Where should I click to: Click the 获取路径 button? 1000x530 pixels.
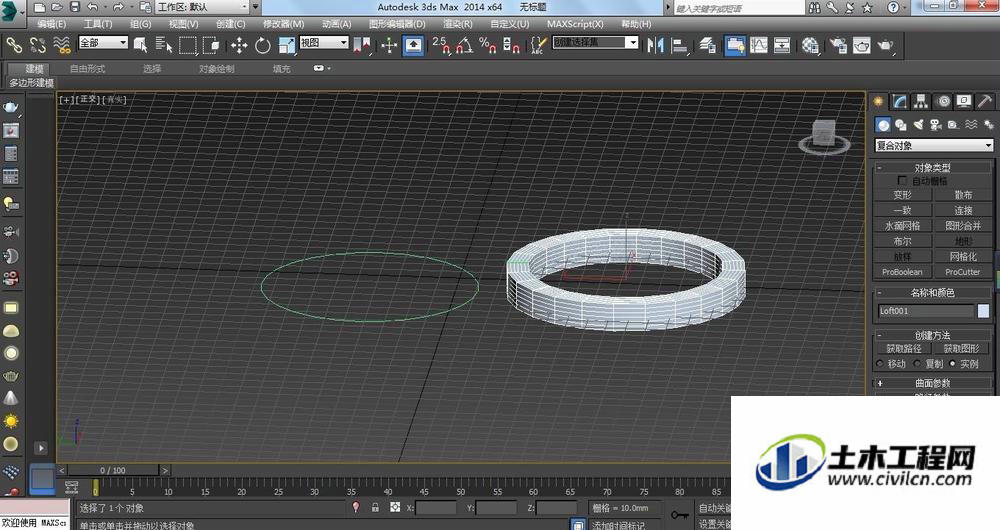(x=904, y=348)
